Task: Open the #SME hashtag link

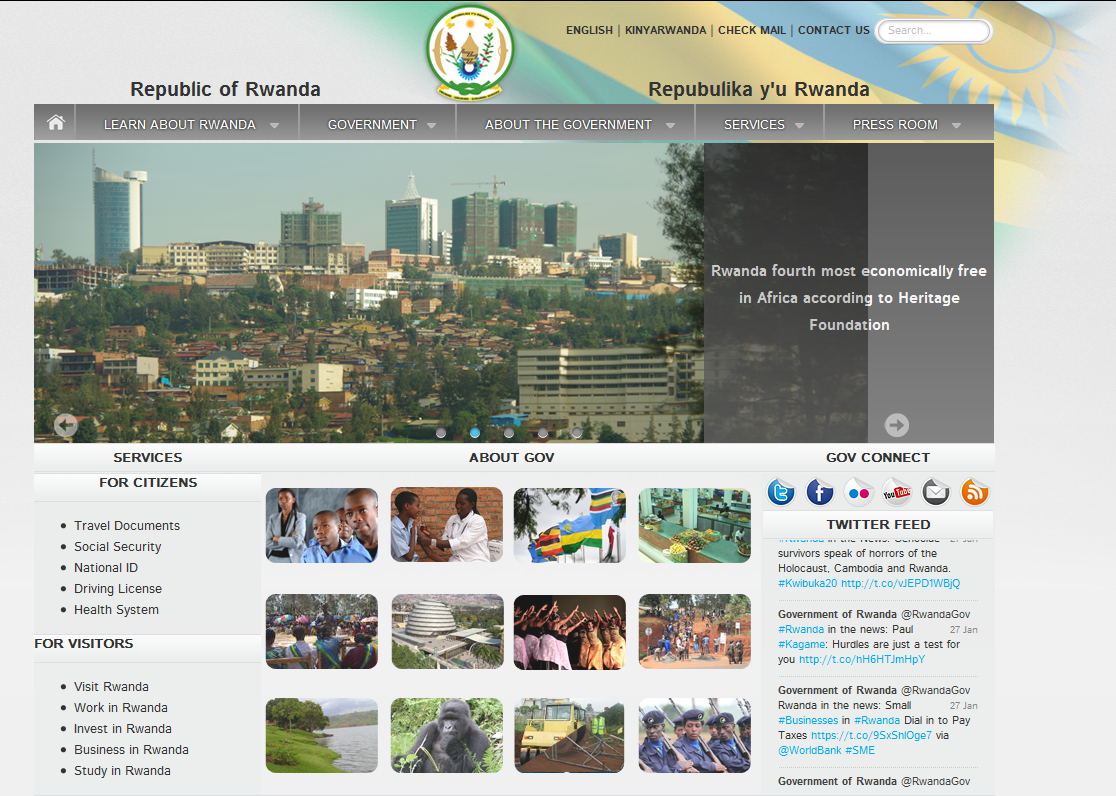Action: click(860, 750)
